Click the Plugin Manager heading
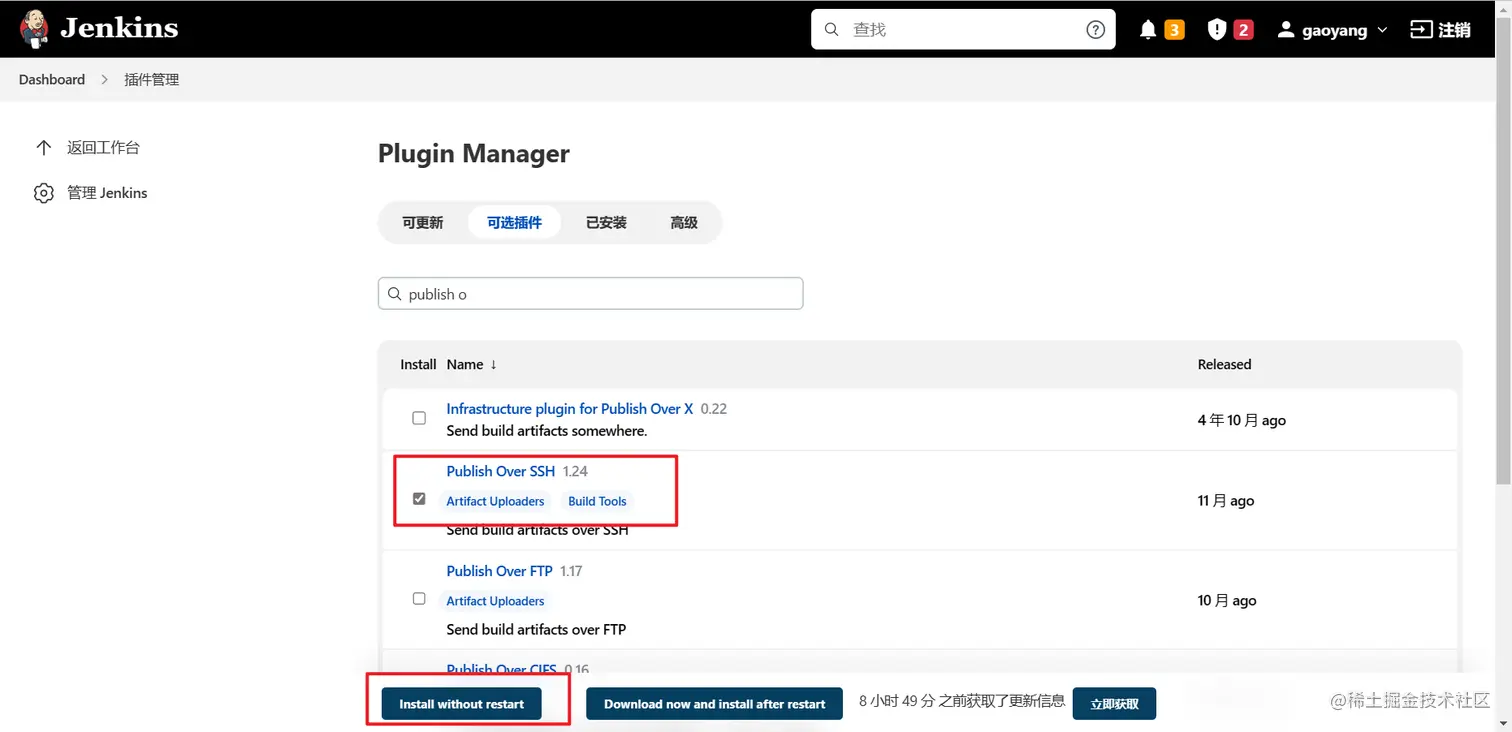Viewport: 1512px width, 732px height. tap(474, 154)
